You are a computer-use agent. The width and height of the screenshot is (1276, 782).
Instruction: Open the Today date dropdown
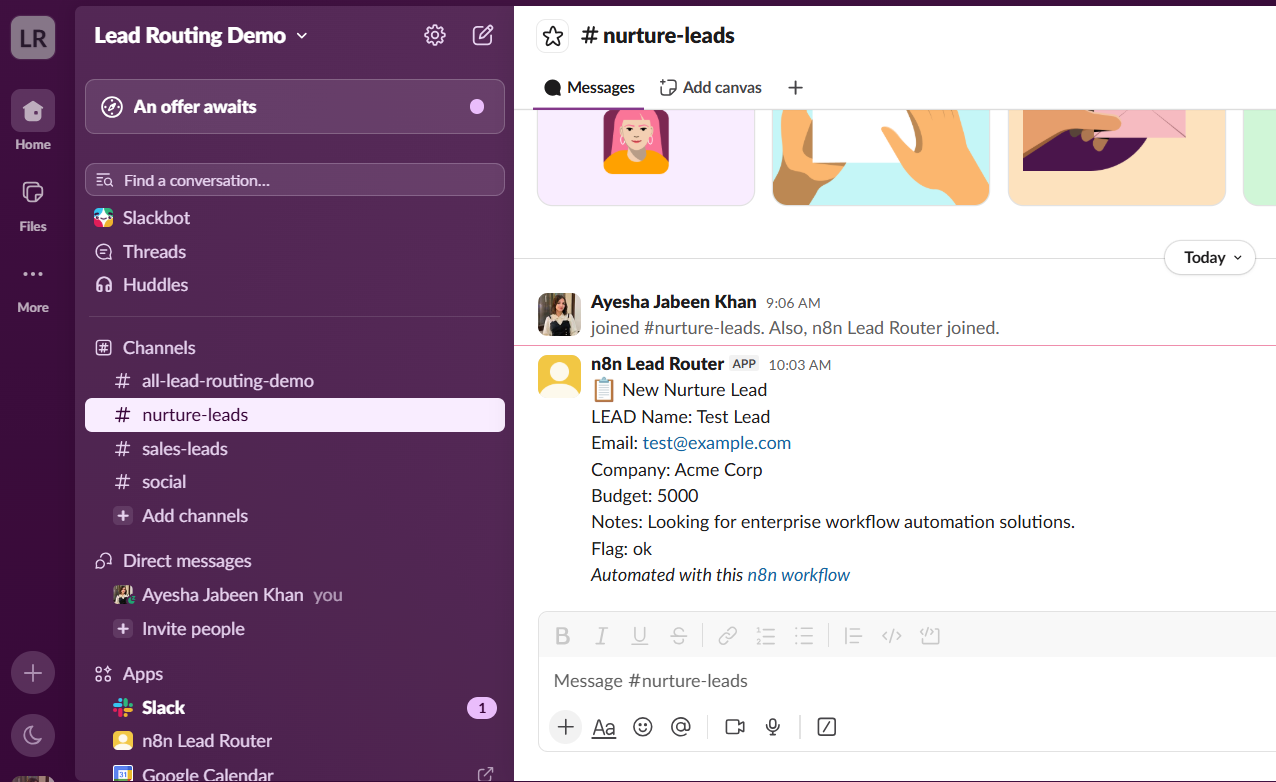tap(1210, 258)
